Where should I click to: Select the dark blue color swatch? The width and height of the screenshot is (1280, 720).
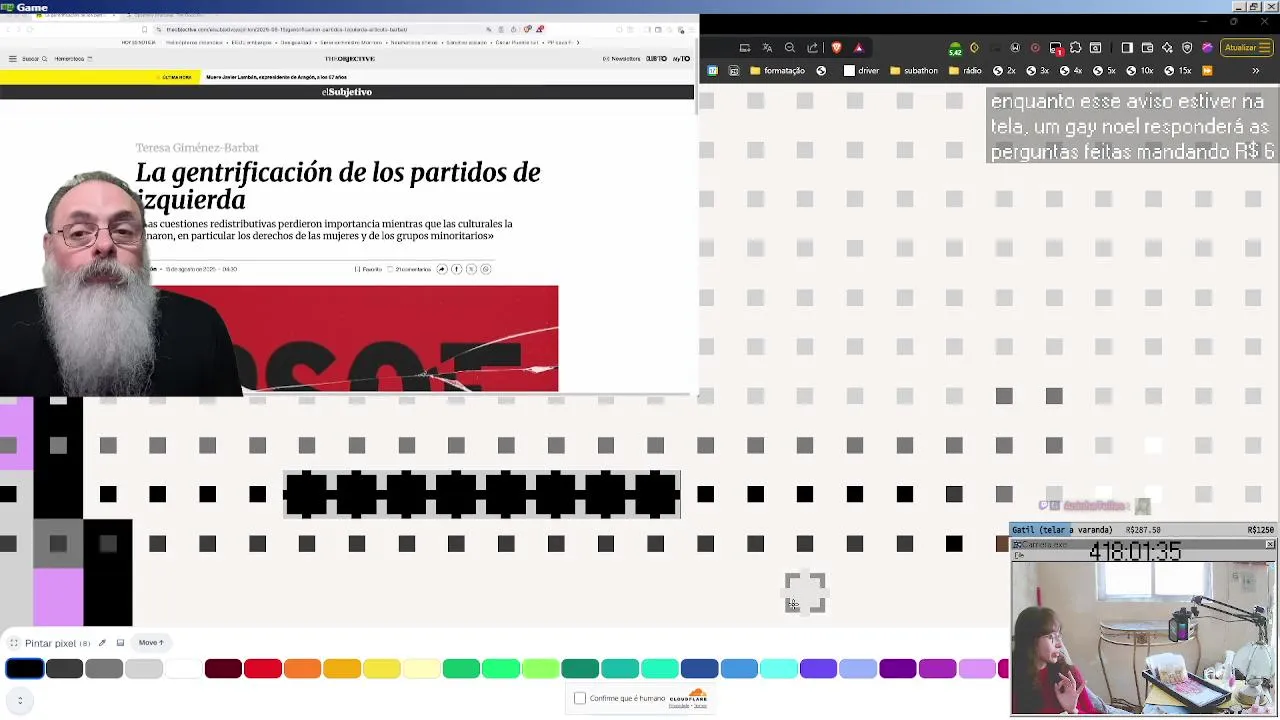[699, 669]
